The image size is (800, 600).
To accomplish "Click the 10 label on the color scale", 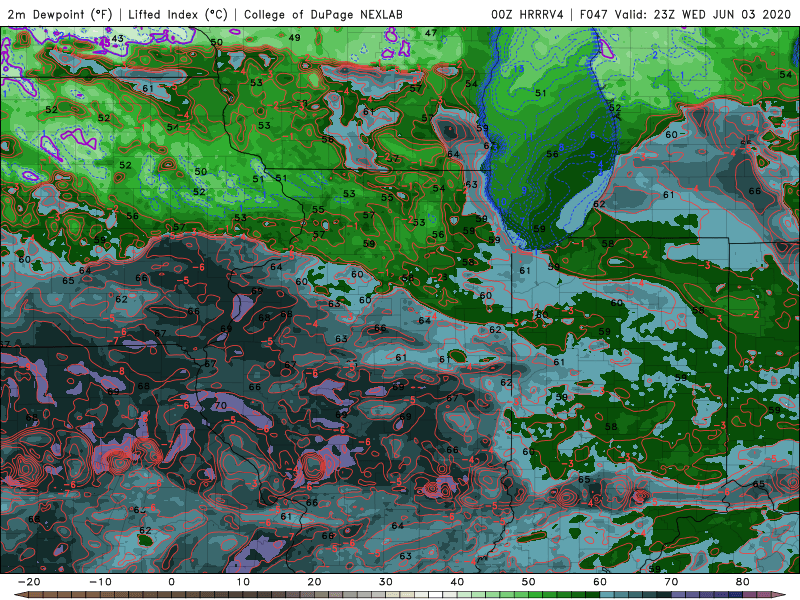I will pos(243,582).
